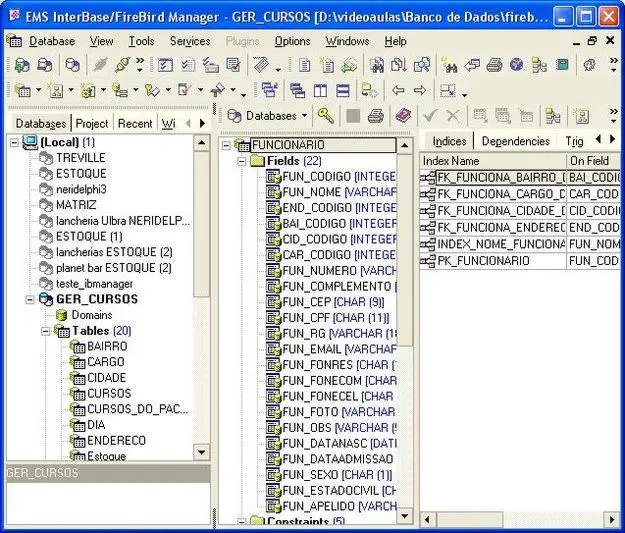Click the document page icon in top toolbar

coord(305,65)
